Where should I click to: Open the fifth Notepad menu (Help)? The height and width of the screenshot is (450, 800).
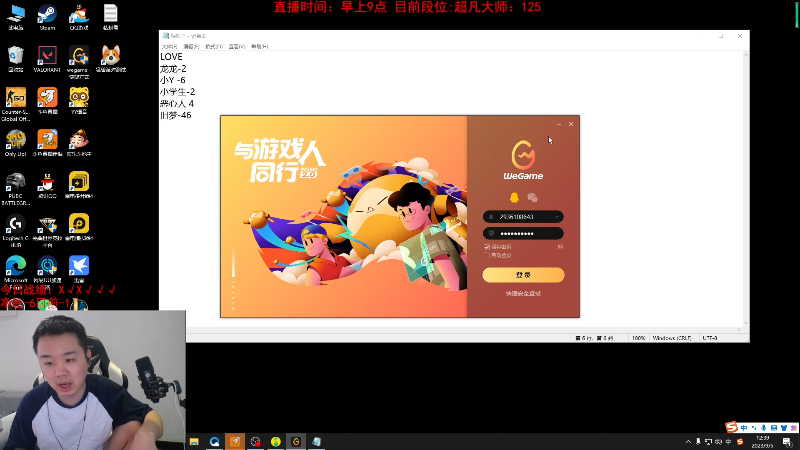pyautogui.click(x=259, y=46)
